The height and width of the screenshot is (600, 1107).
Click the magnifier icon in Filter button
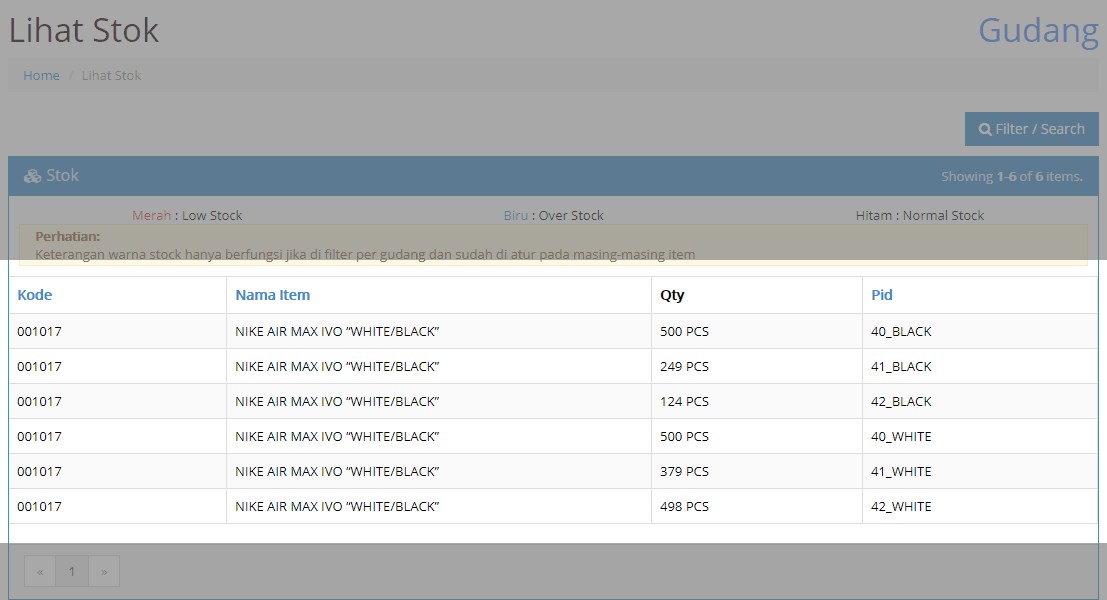(985, 130)
